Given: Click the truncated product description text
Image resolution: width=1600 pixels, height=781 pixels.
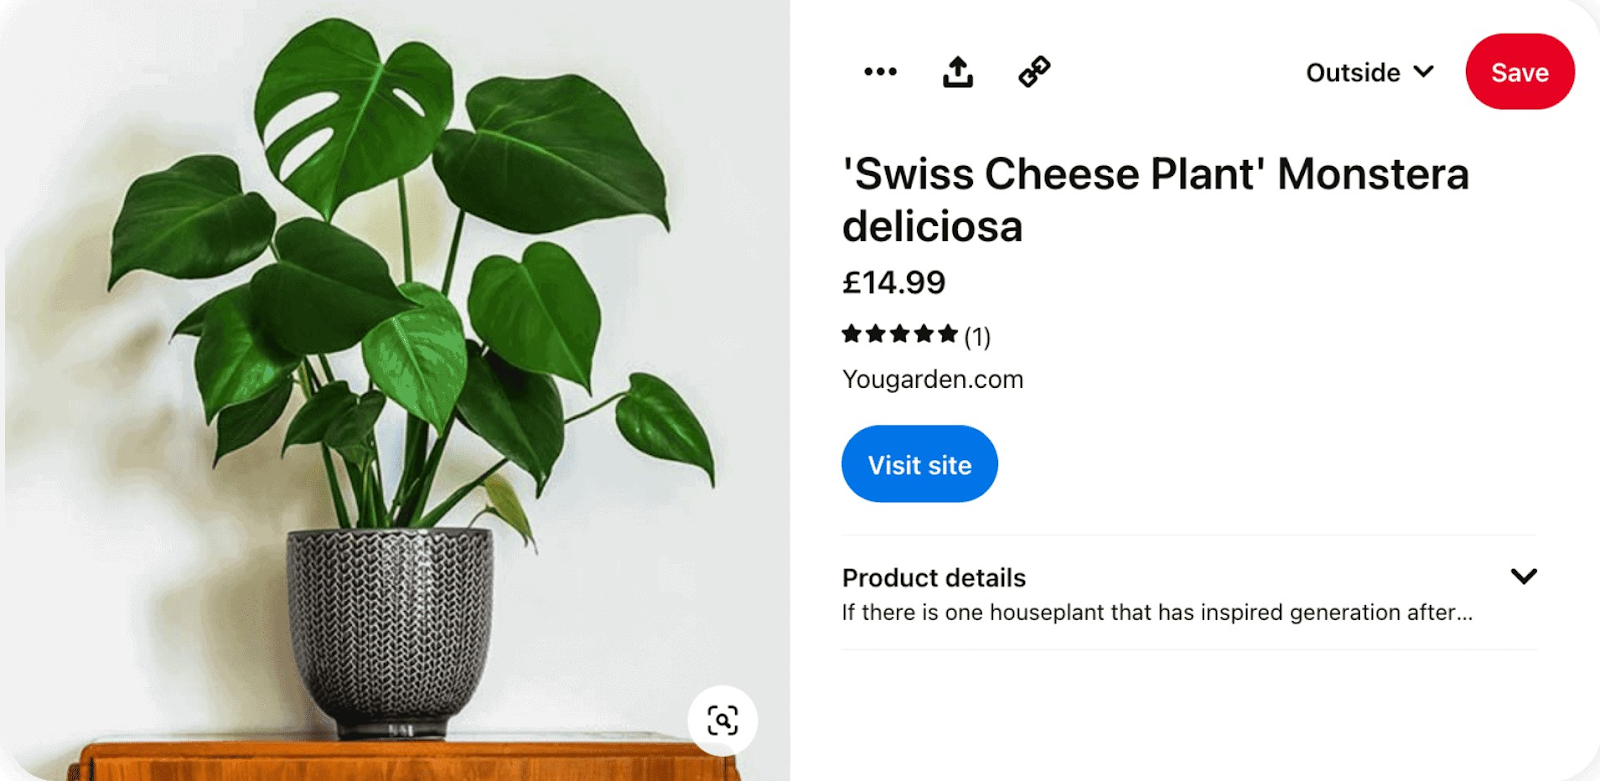Looking at the screenshot, I should (x=1157, y=612).
